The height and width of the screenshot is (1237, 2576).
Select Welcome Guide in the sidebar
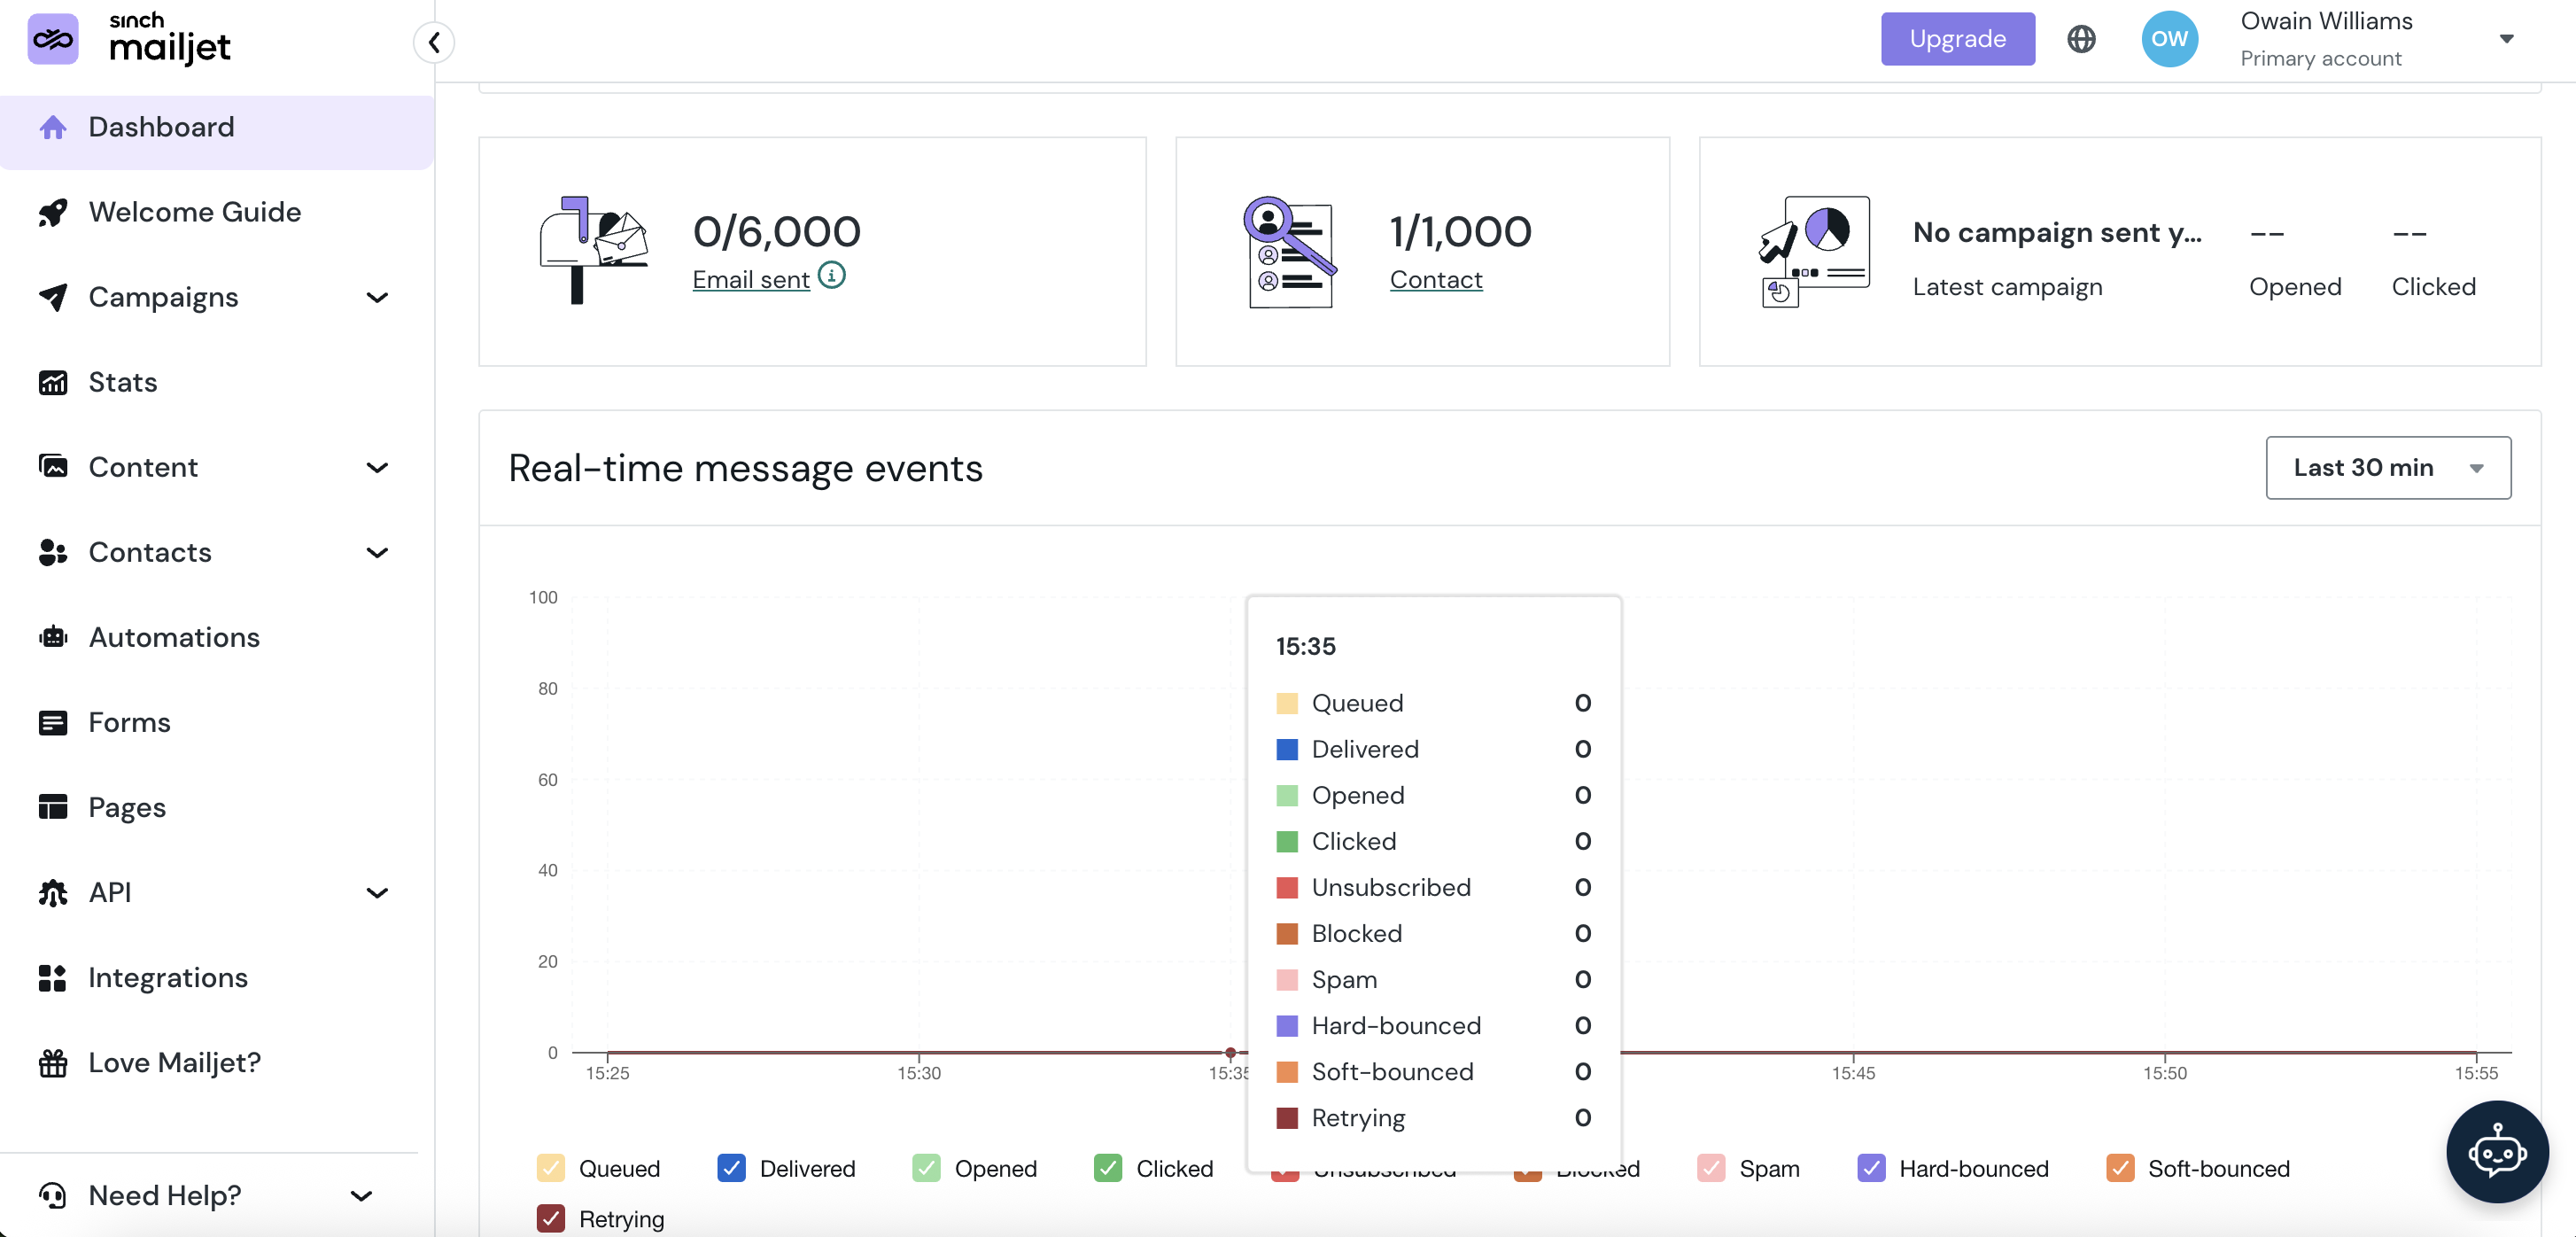[x=195, y=211]
